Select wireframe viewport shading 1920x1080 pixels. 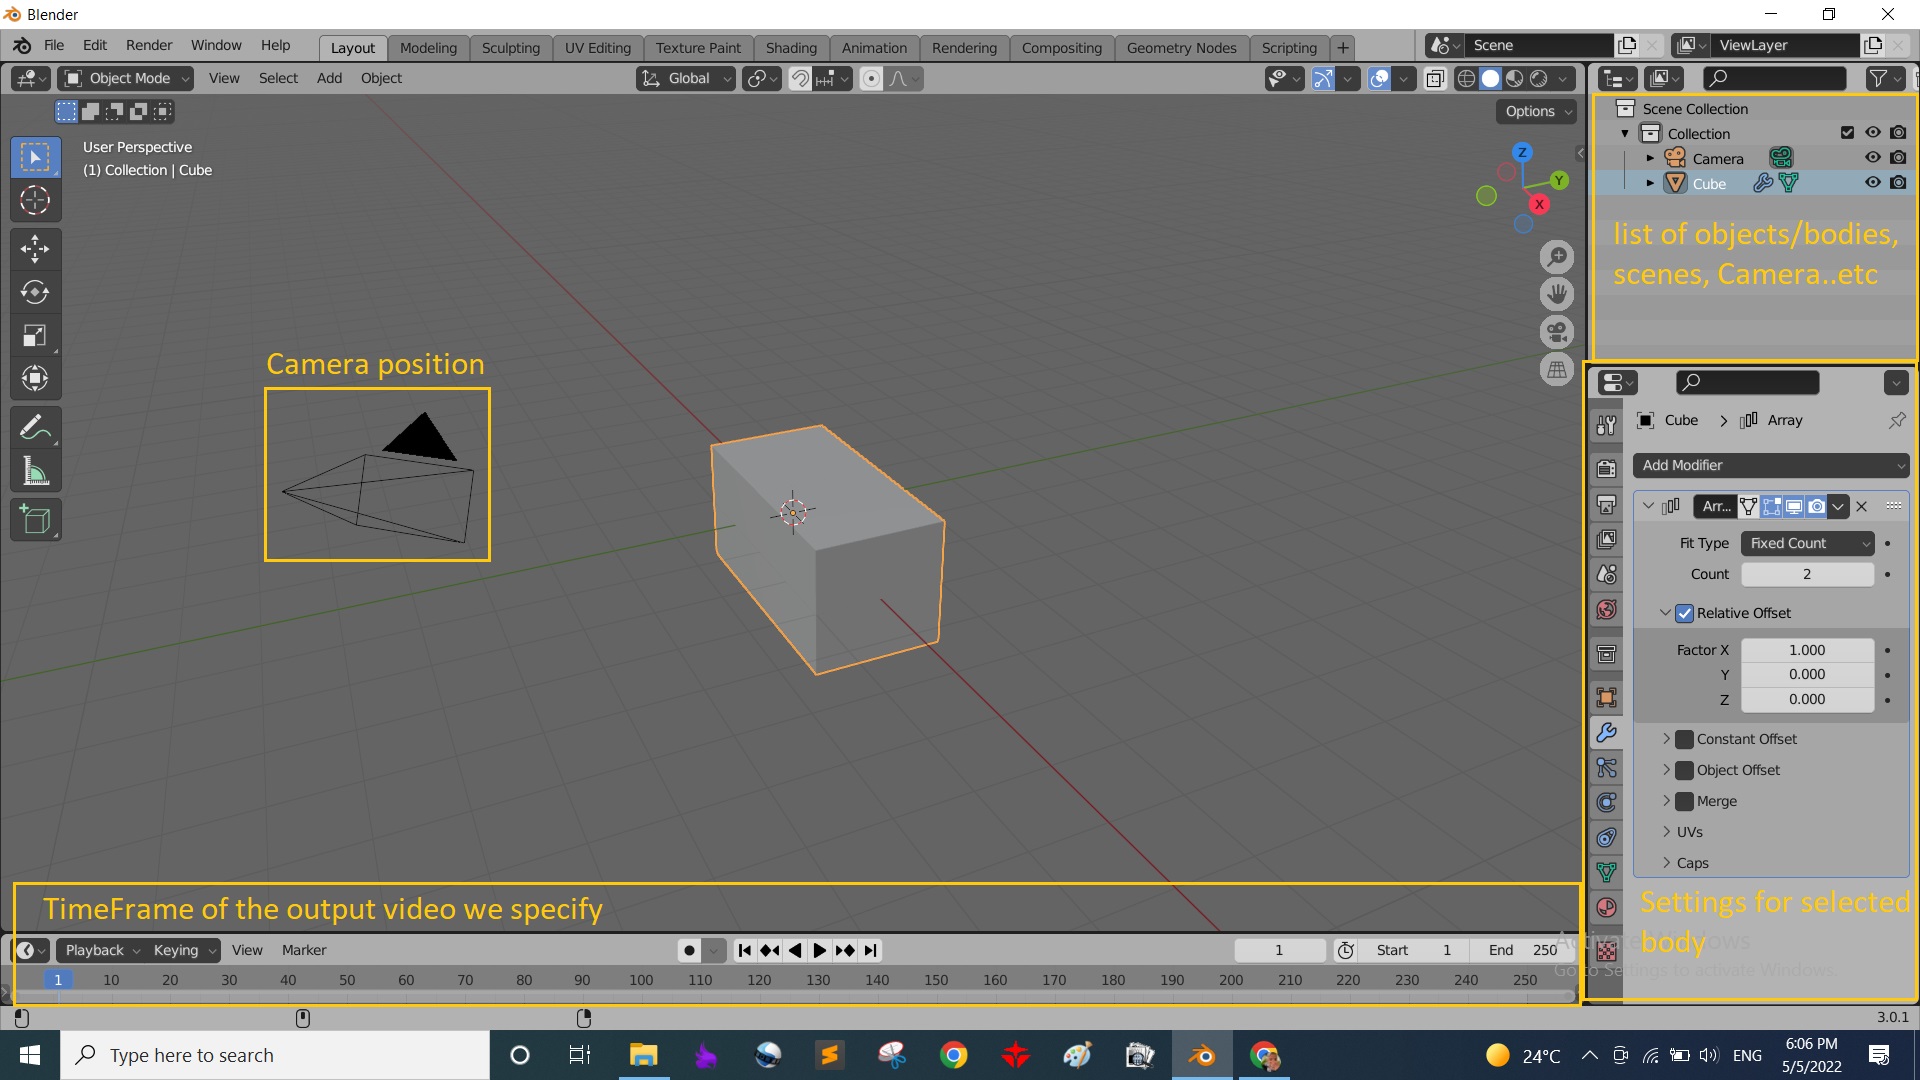point(1466,78)
